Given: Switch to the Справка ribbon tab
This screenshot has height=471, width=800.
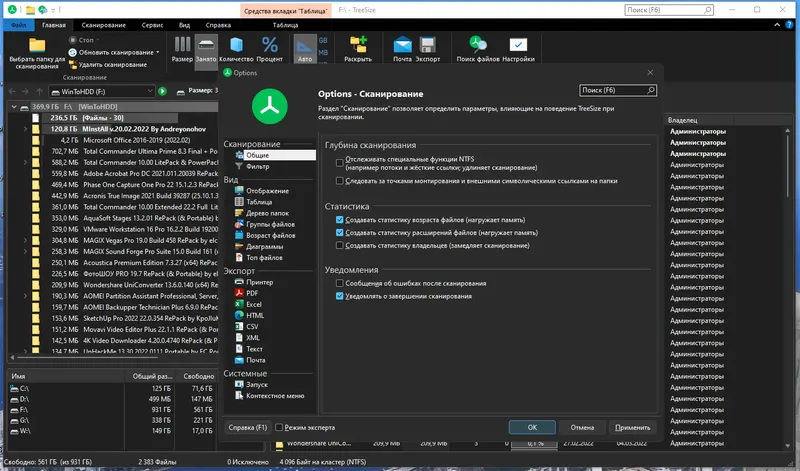Looking at the screenshot, I should pyautogui.click(x=218, y=25).
